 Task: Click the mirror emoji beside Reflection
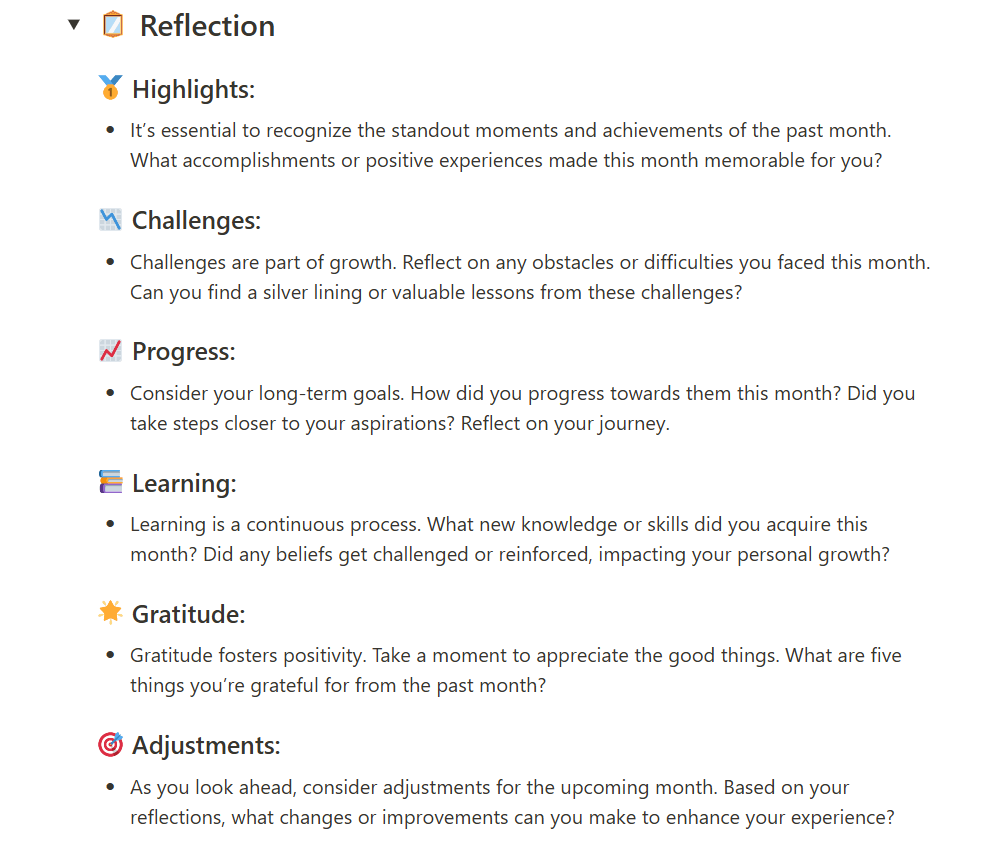point(113,25)
